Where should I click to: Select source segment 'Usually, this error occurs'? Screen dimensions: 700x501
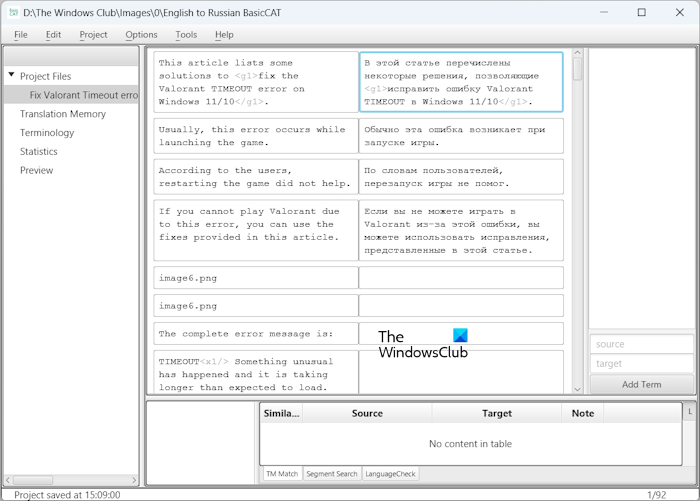256,136
